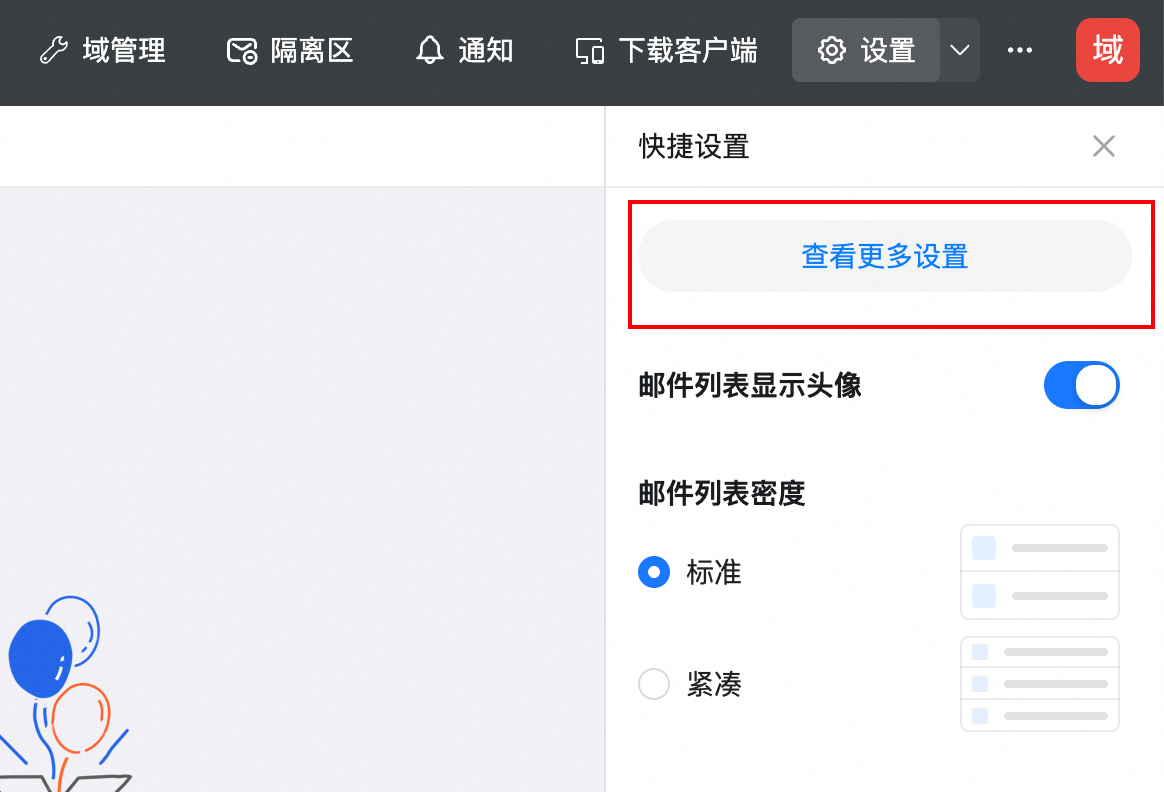
Task: Select the 紧凑 density radio button
Action: click(x=654, y=685)
